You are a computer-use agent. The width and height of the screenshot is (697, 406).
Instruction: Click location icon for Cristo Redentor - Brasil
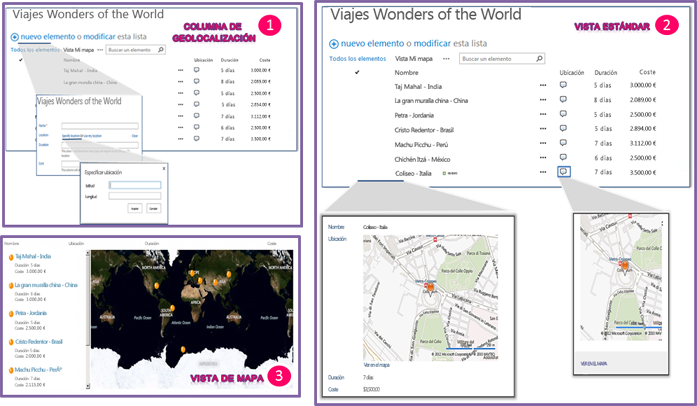point(563,129)
